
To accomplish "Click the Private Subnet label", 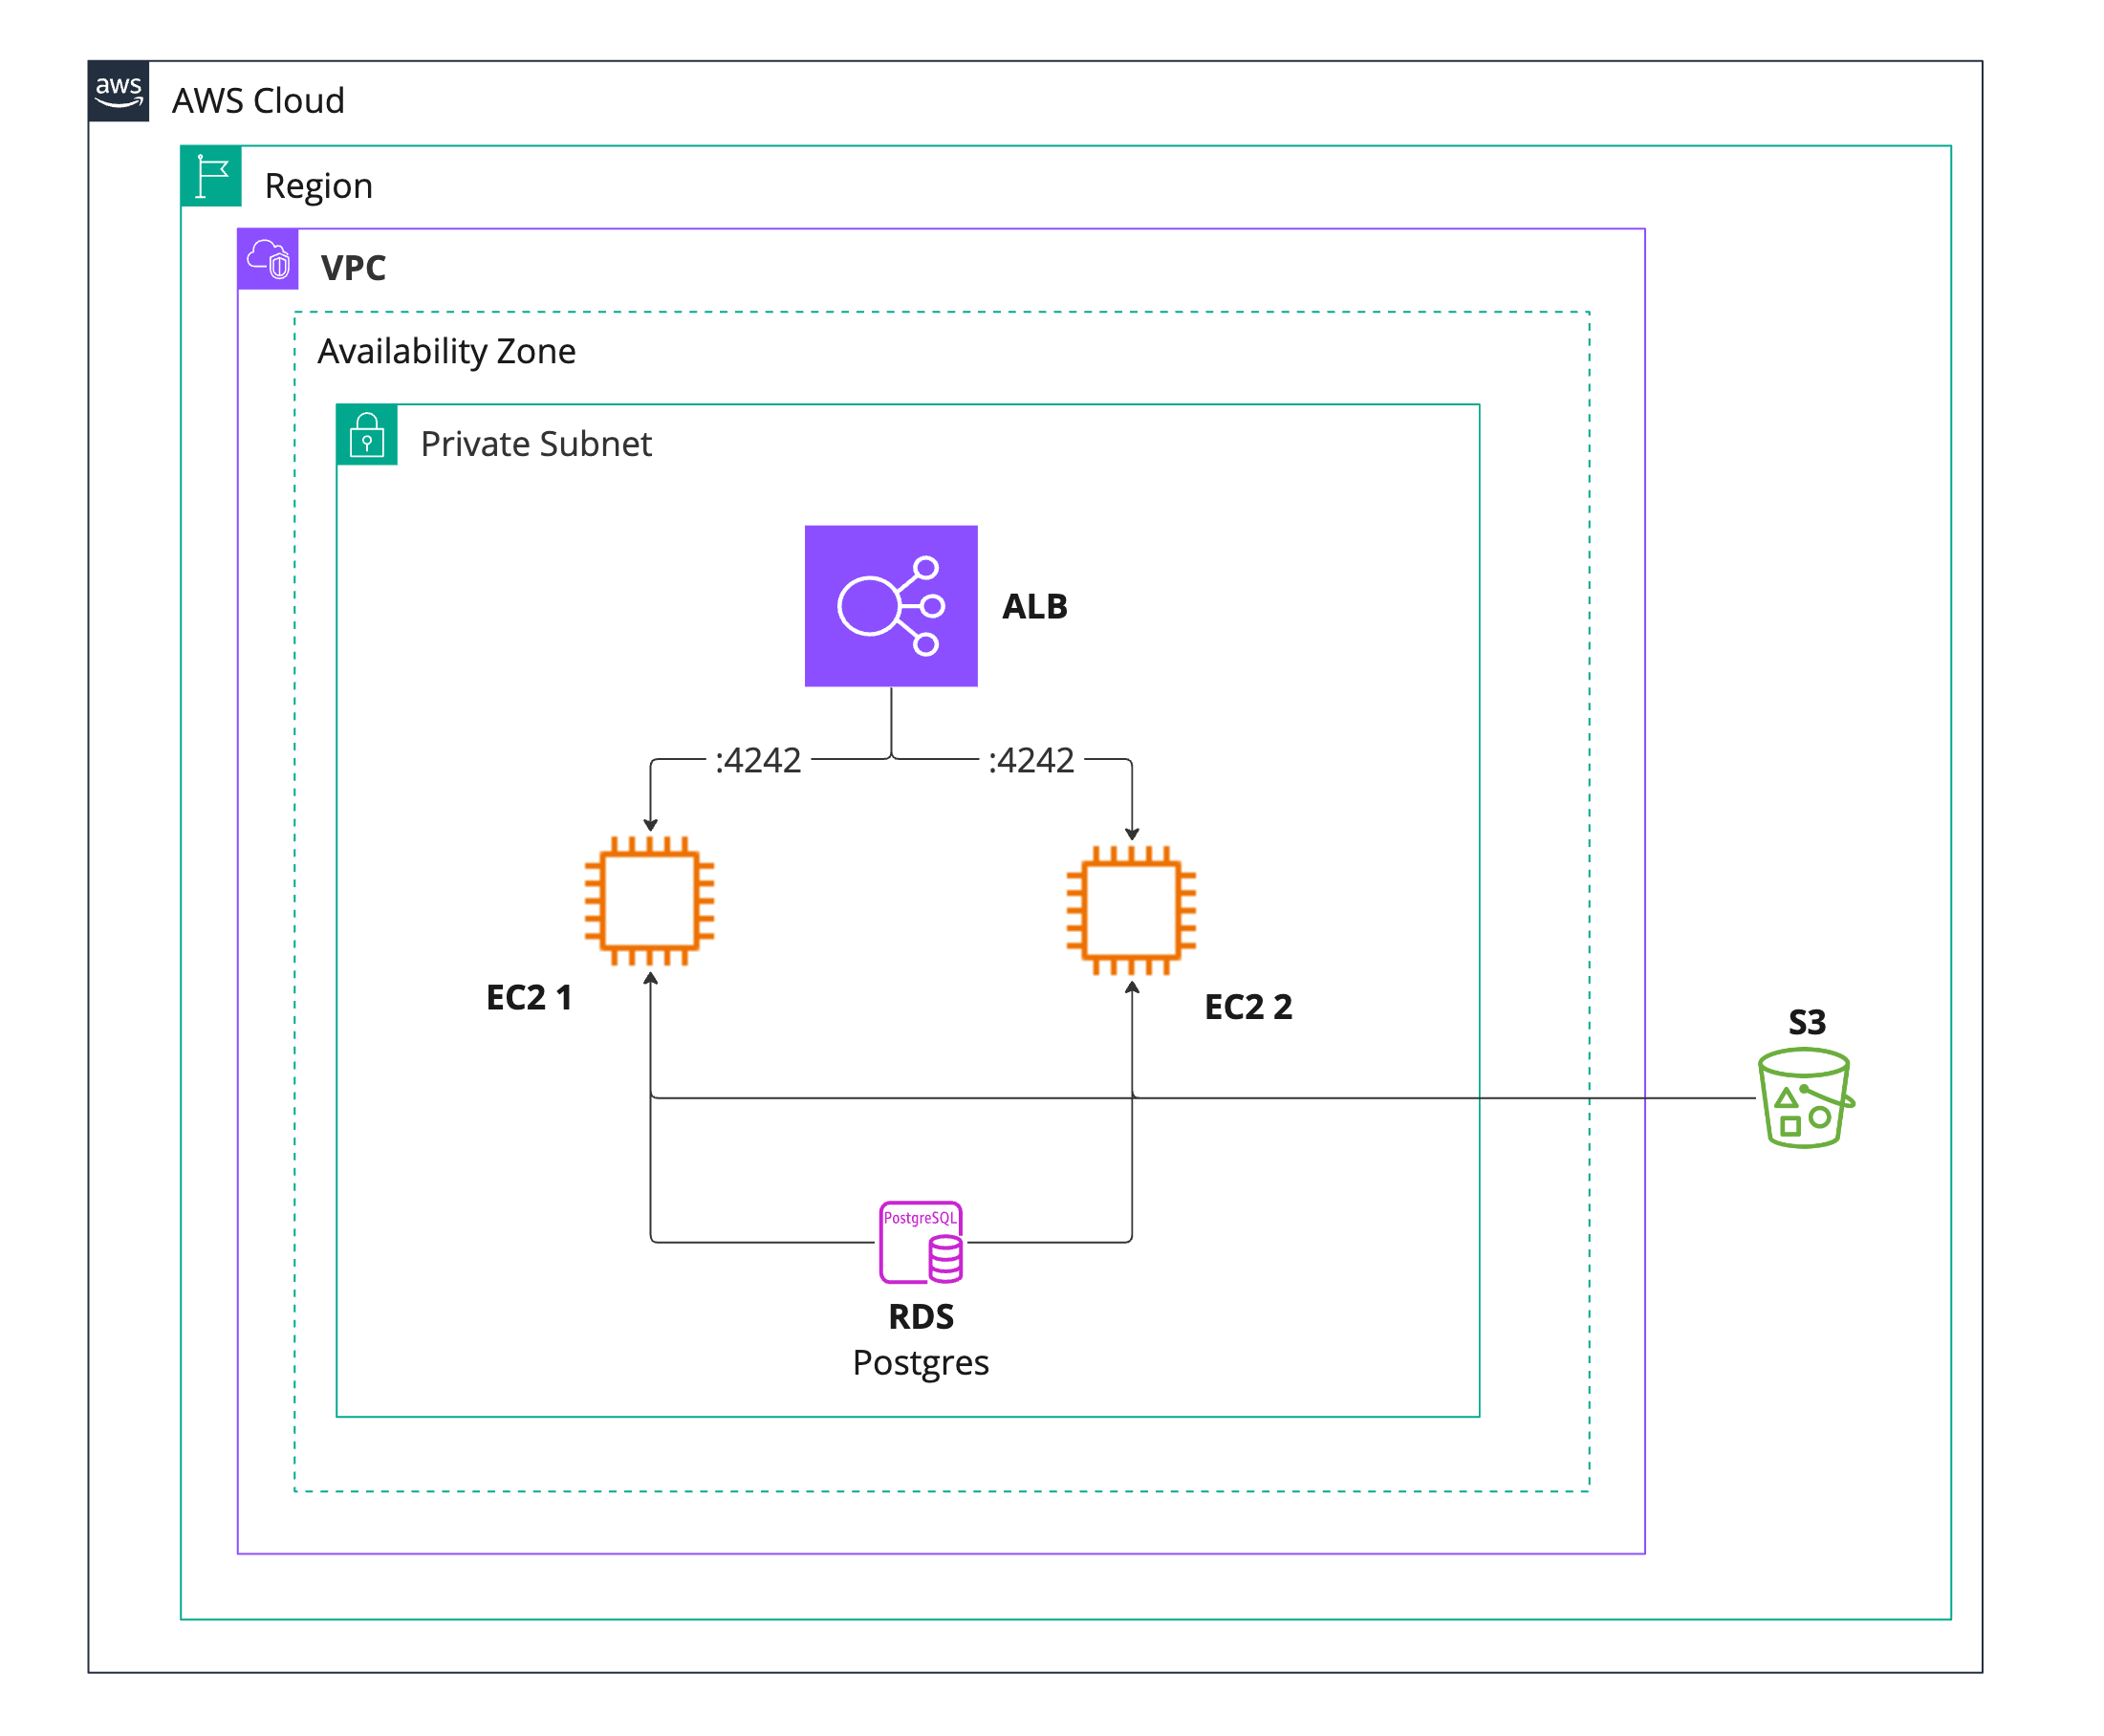I will pyautogui.click(x=536, y=444).
